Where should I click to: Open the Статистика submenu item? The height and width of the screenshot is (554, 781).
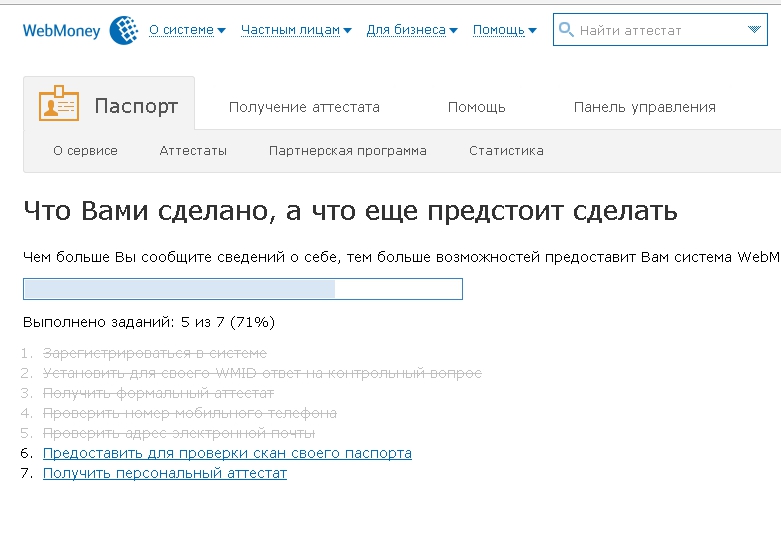[x=506, y=150]
